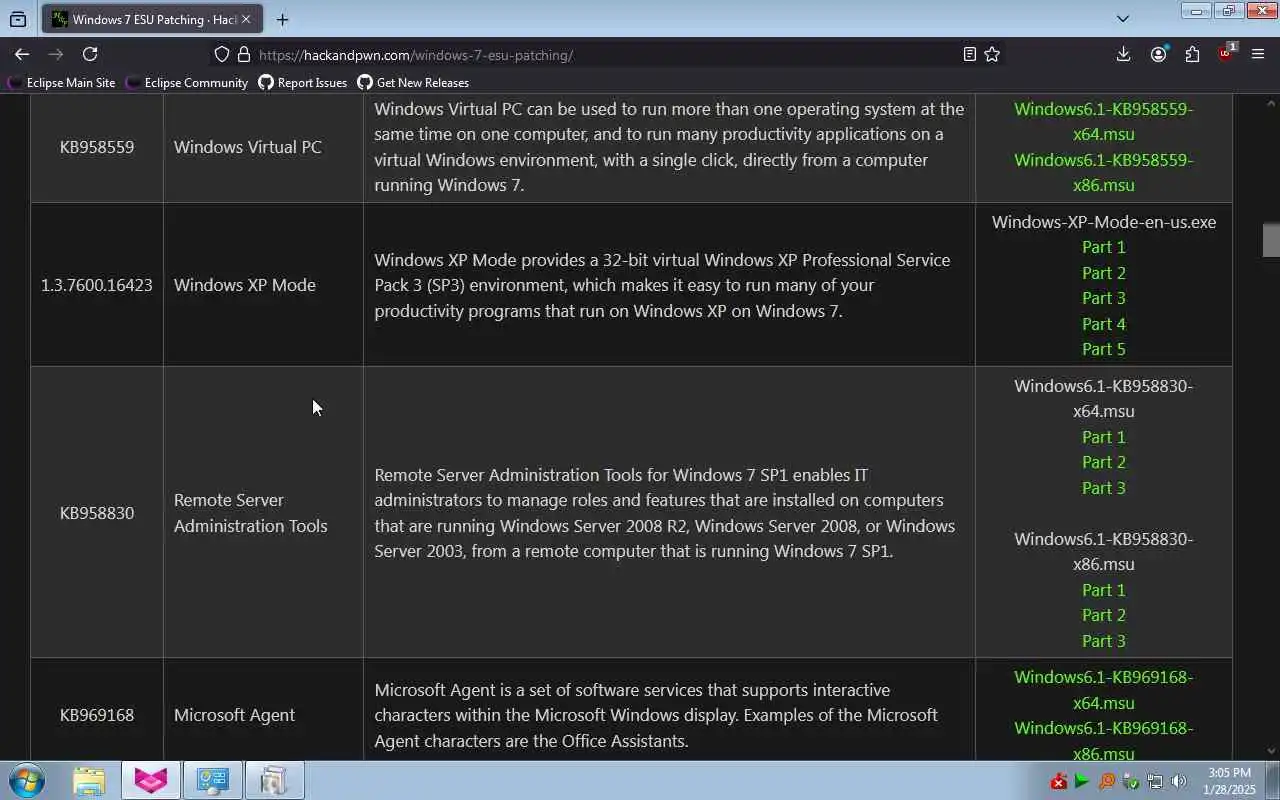
Task: Open tracking protection shield in address bar
Action: point(222,54)
